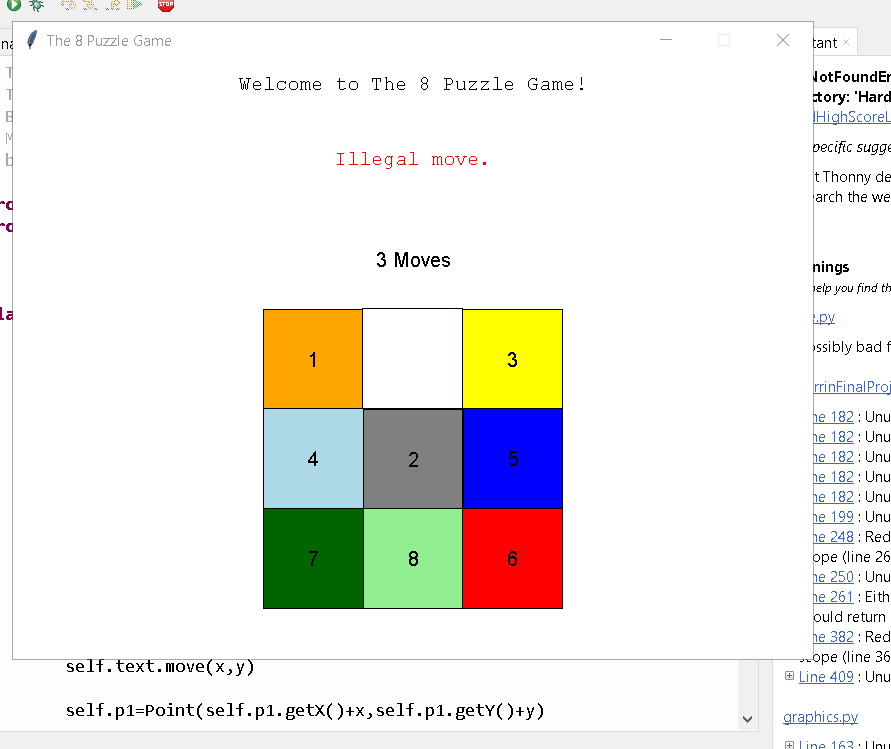Click the orange tile numbered 1

pyautogui.click(x=312, y=358)
